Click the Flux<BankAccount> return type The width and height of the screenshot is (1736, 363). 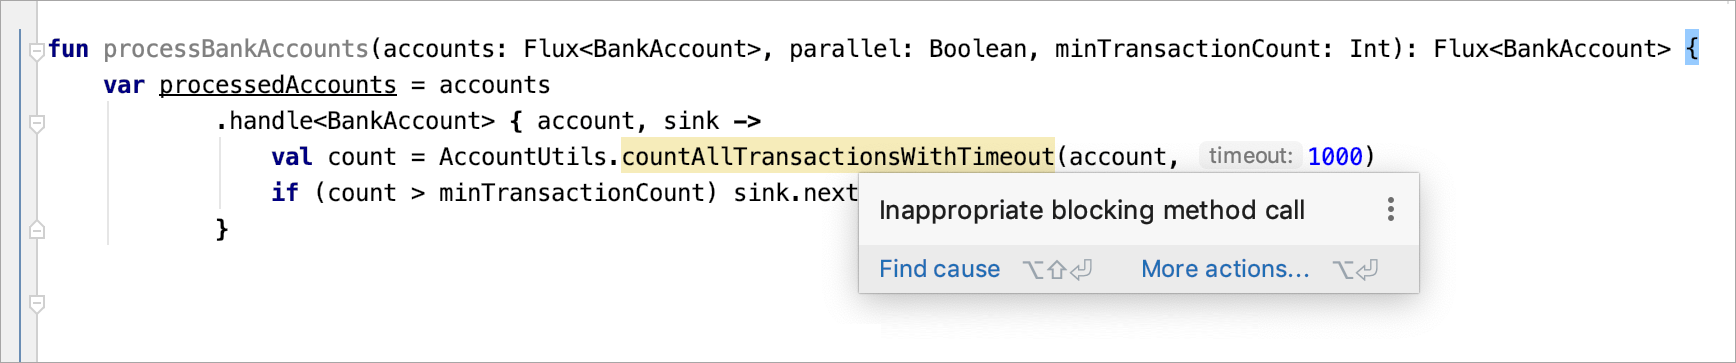click(x=1552, y=49)
